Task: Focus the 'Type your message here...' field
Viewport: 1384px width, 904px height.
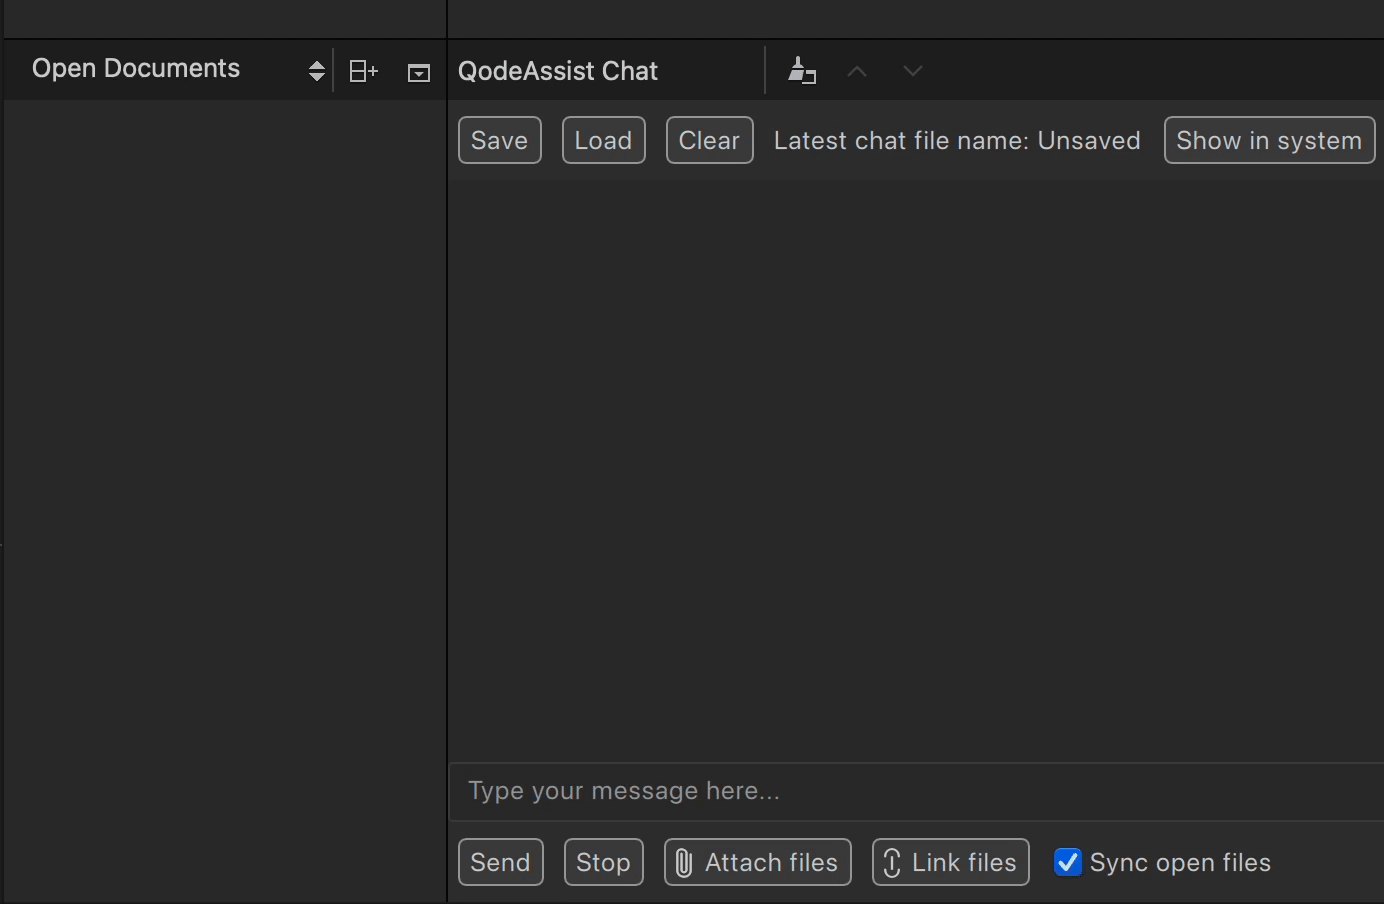Action: coord(916,791)
